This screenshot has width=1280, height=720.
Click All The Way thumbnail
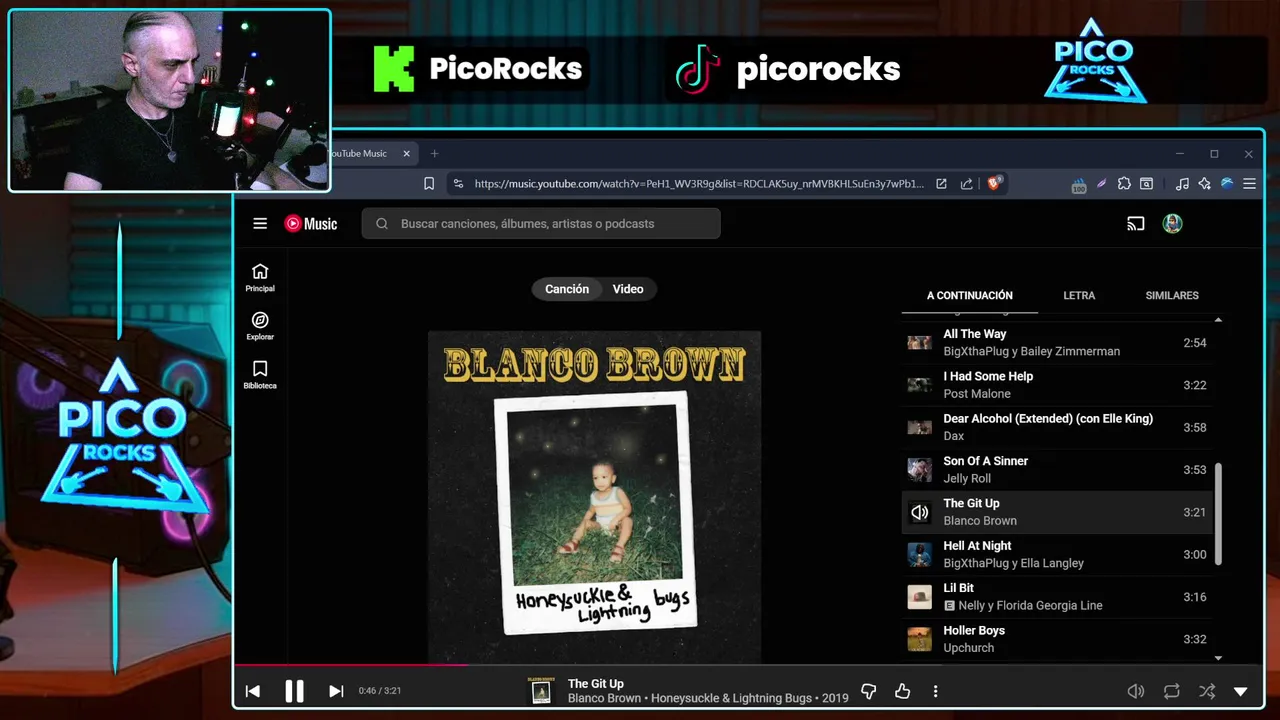(x=919, y=343)
